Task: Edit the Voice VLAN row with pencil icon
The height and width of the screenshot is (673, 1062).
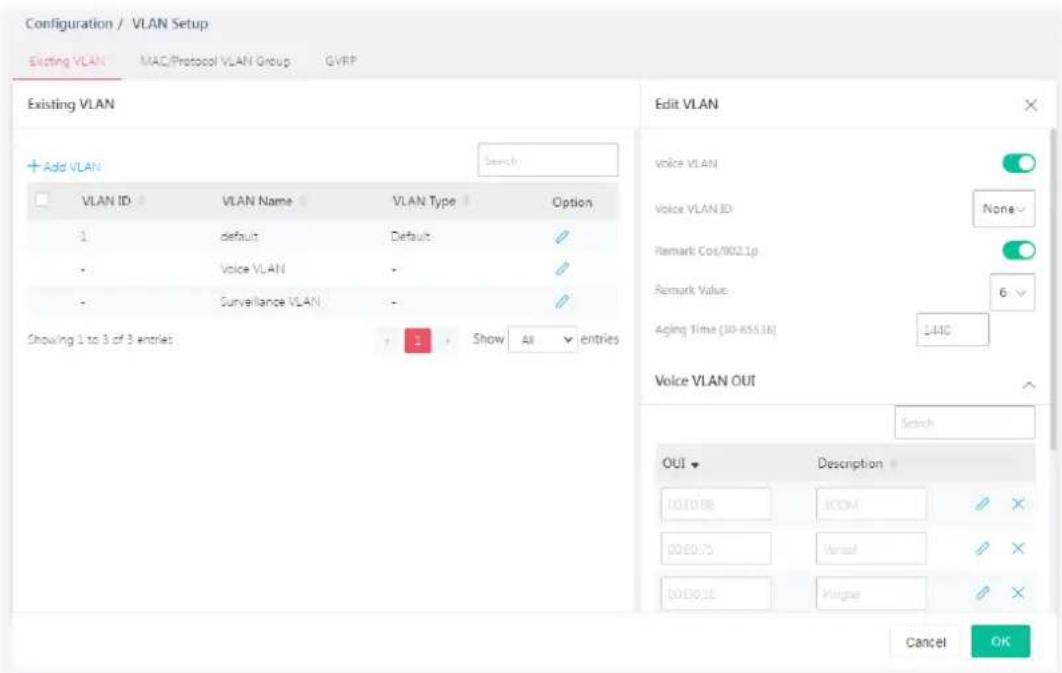Action: coord(561,269)
